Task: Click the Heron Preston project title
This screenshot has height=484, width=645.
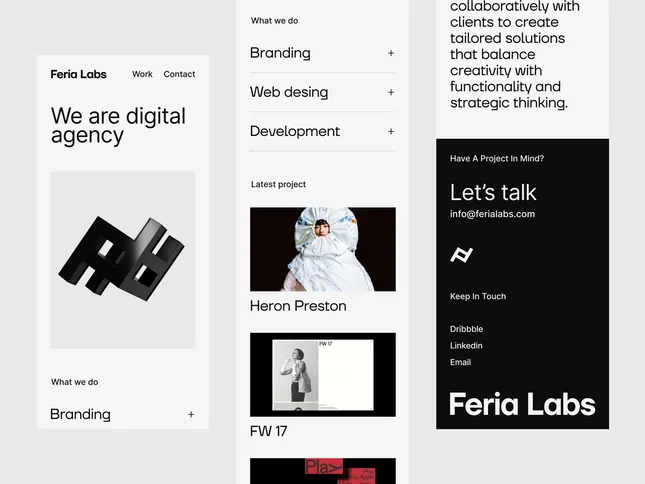Action: pyautogui.click(x=298, y=306)
